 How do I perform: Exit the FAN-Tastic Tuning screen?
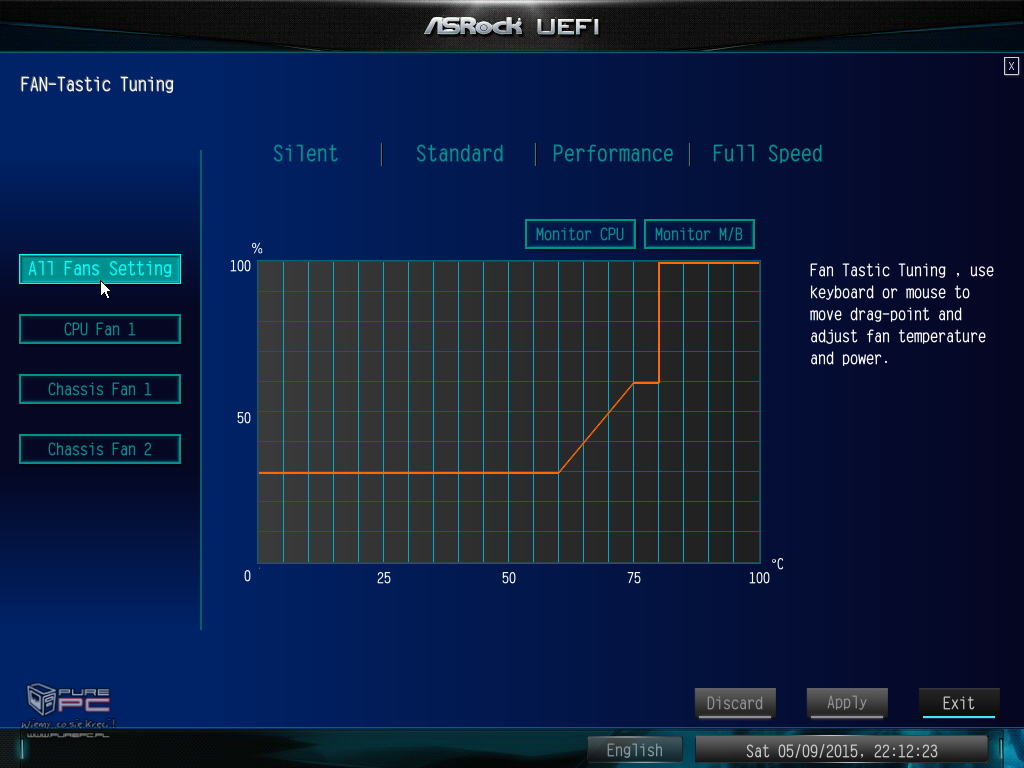click(959, 703)
